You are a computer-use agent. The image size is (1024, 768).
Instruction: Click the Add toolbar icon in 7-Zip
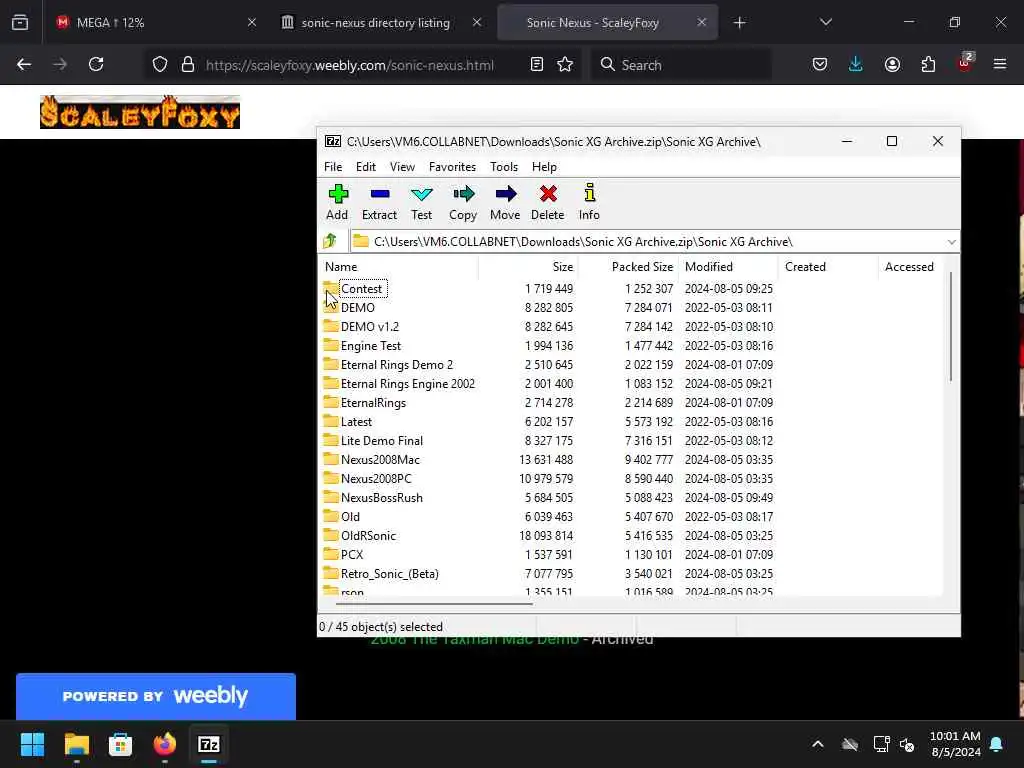point(337,202)
